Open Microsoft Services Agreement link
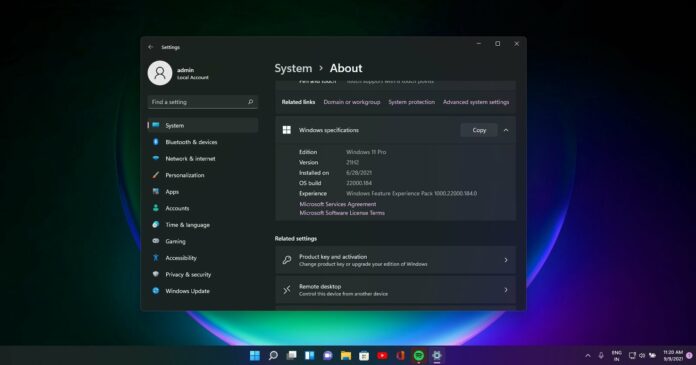 (338, 204)
